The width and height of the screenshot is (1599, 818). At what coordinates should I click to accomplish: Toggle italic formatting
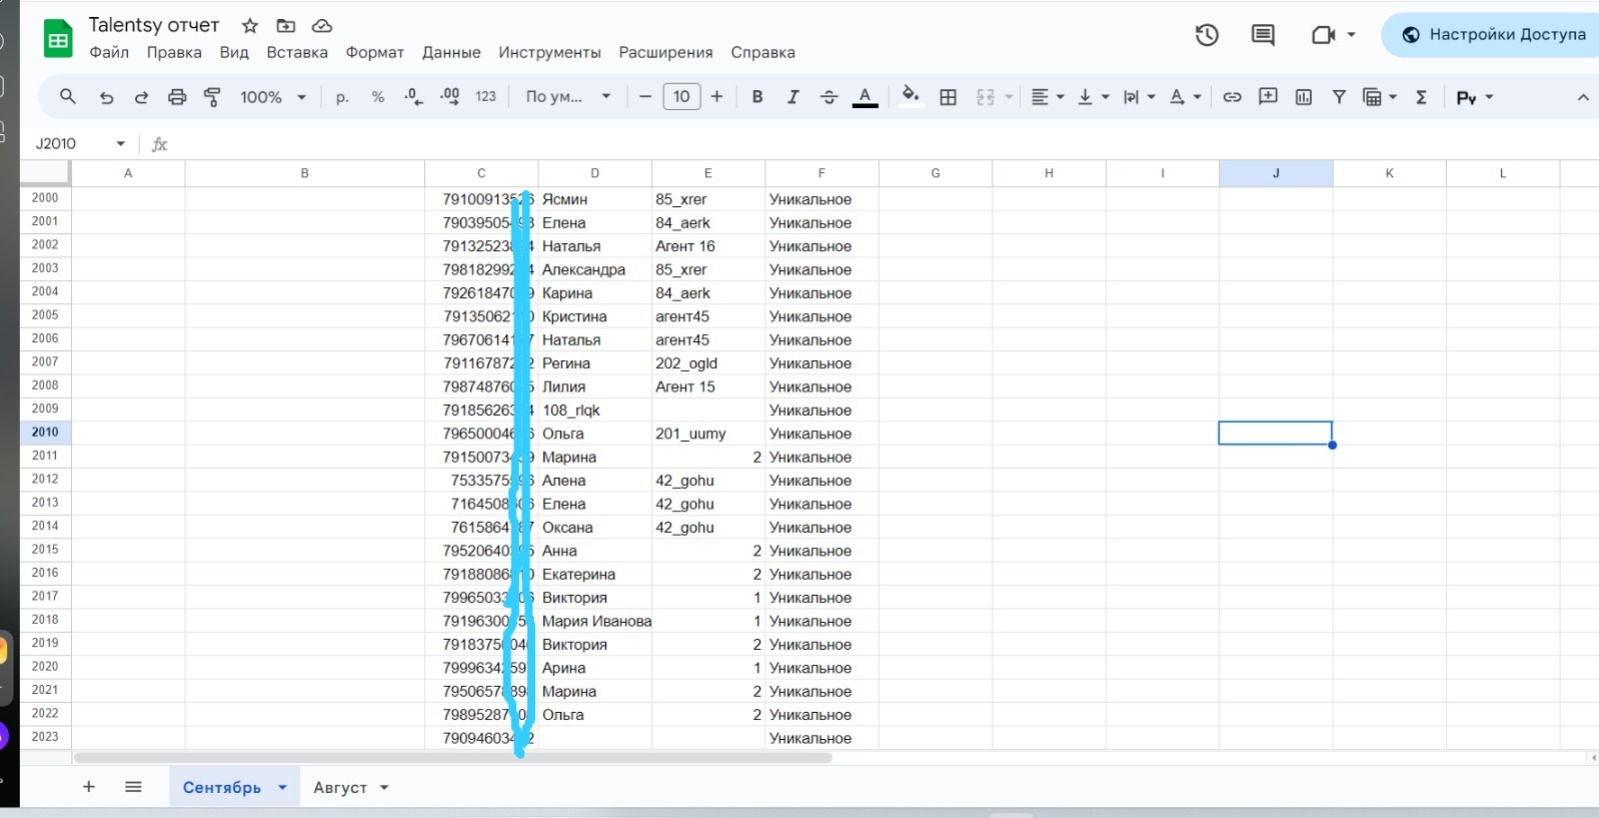793,97
